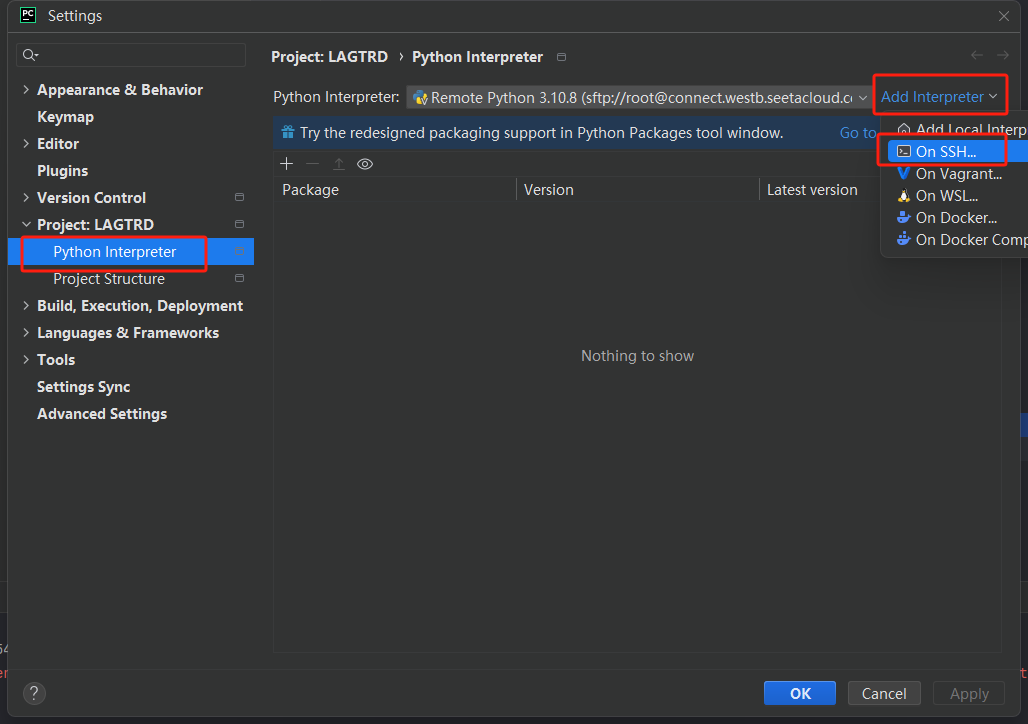1028x724 pixels.
Task: Open the Python Interpreter dropdown
Action: tap(639, 98)
